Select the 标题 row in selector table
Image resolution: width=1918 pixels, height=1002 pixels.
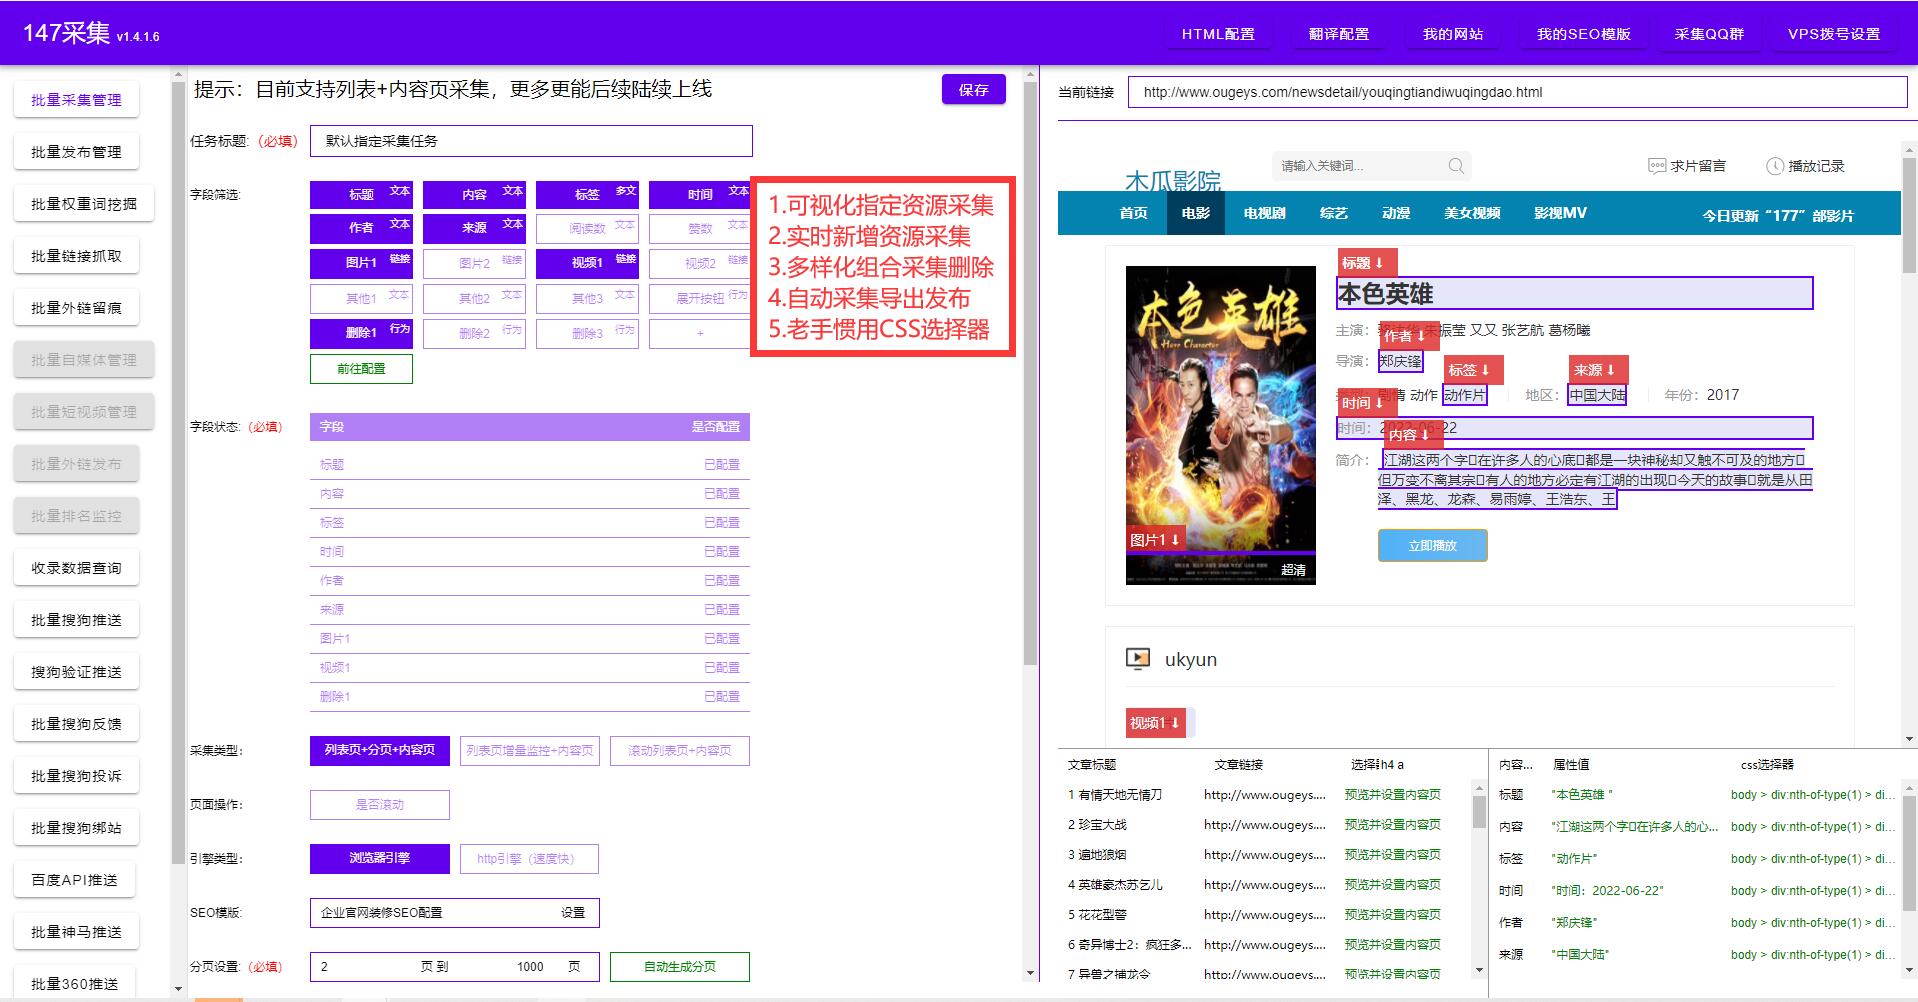tap(1697, 795)
